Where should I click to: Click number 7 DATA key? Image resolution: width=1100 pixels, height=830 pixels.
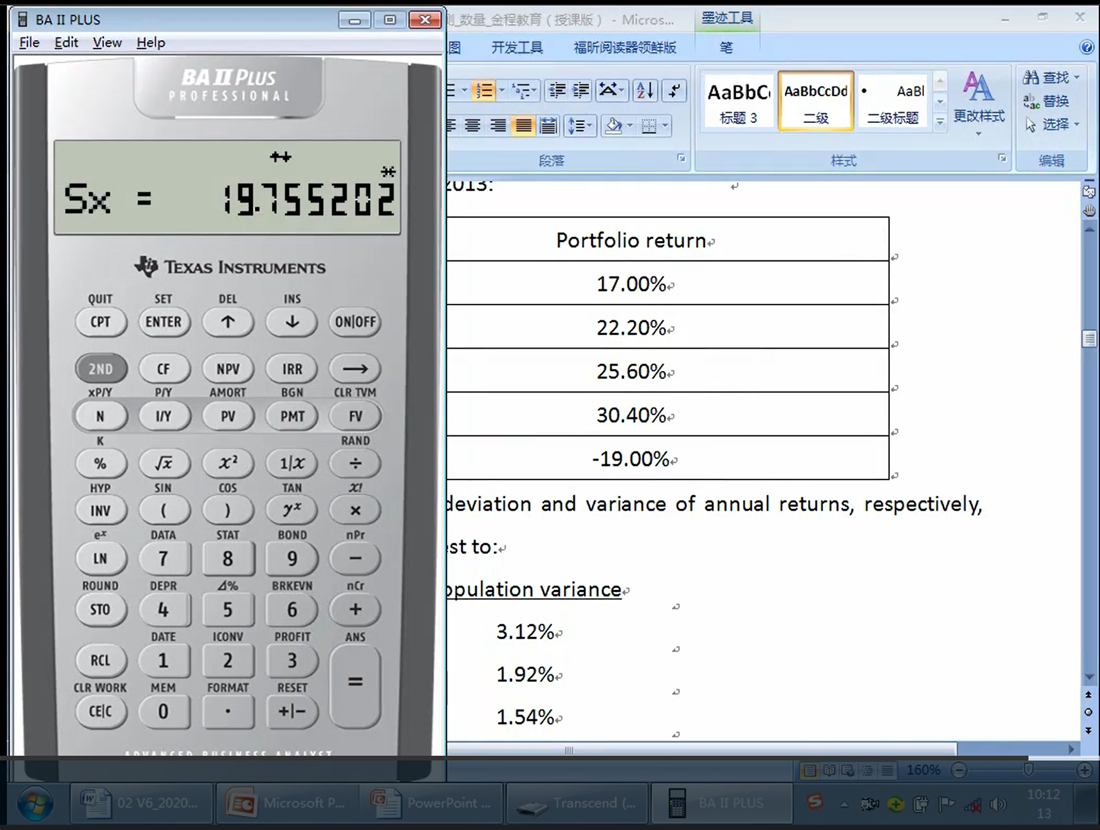[163, 558]
